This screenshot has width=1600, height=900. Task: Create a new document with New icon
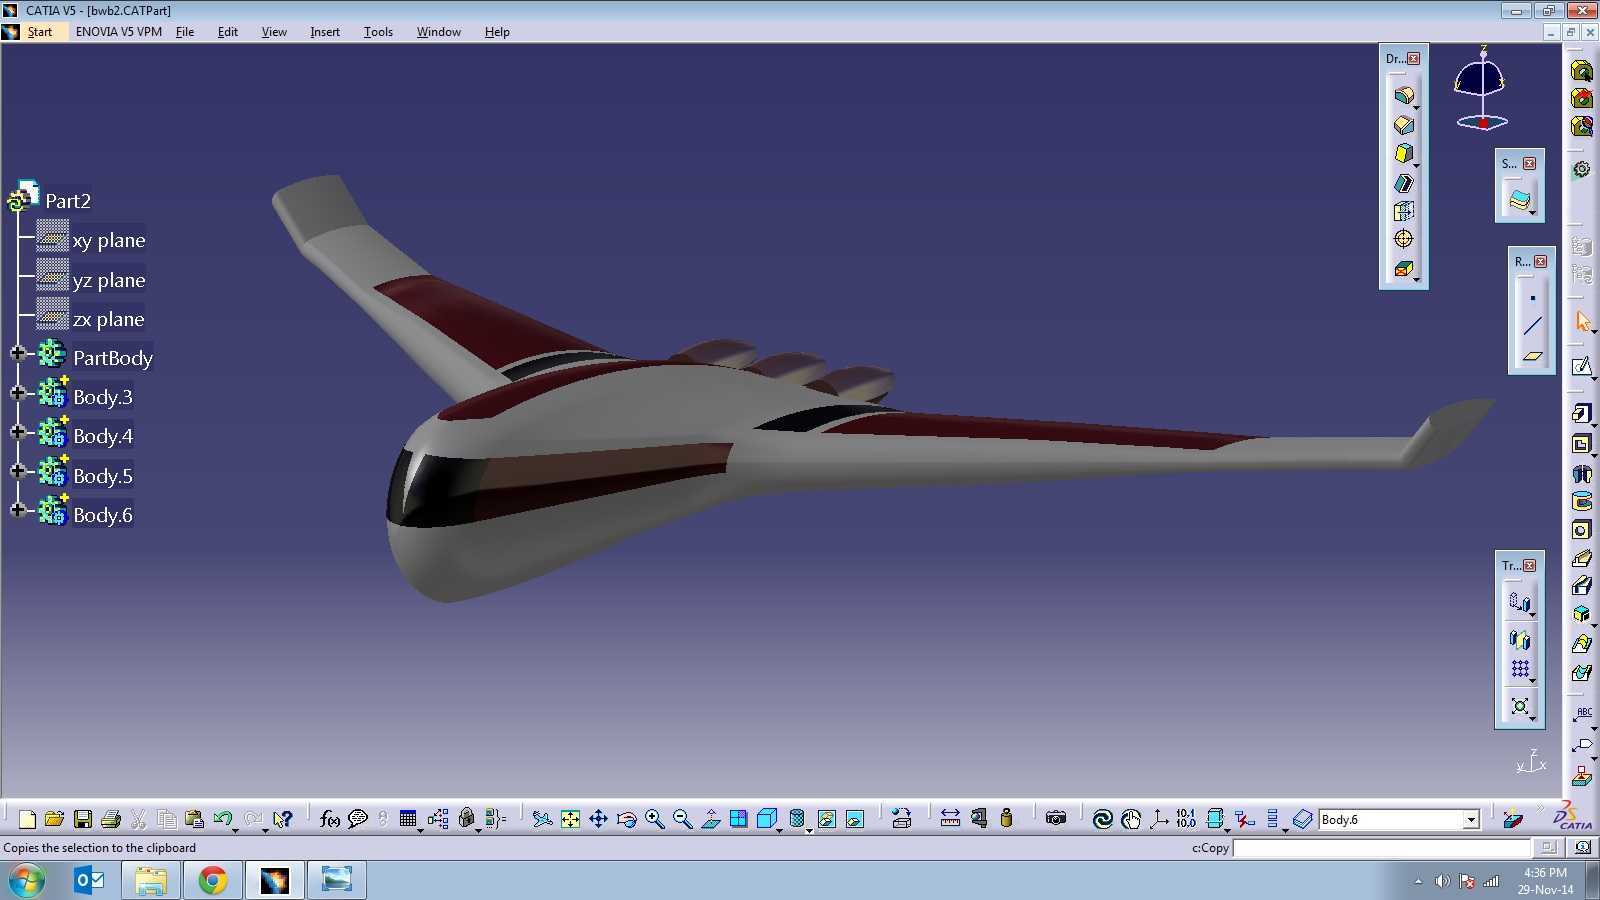(x=27, y=819)
